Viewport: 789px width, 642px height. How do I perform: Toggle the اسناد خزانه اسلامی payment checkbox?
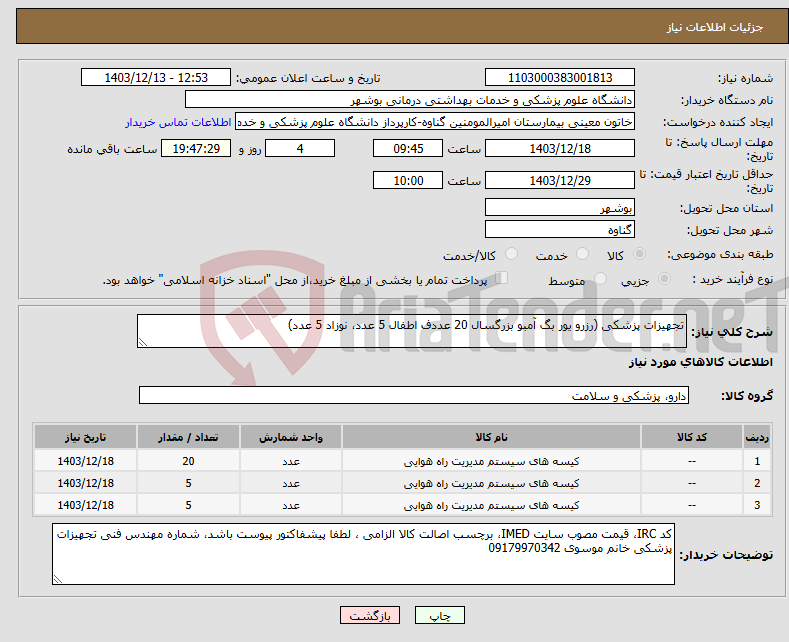[x=501, y=278]
